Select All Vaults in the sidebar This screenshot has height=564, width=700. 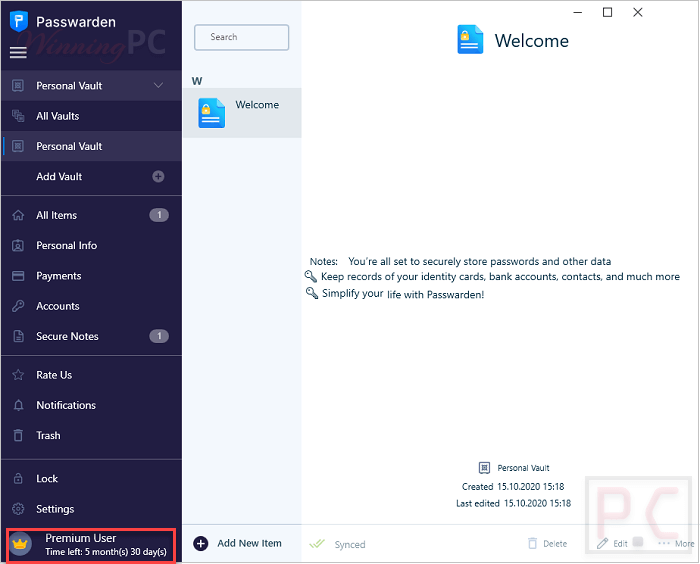coord(91,116)
